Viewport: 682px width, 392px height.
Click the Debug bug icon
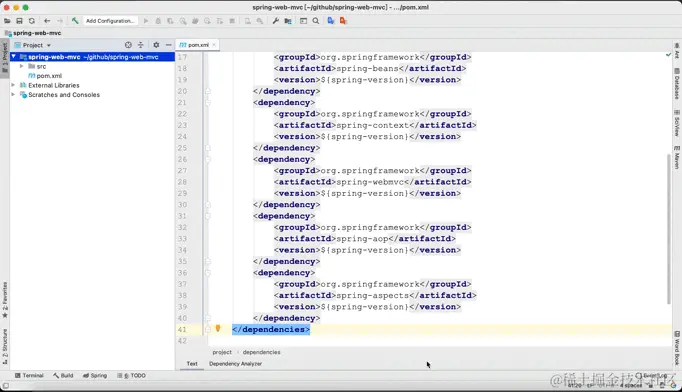click(x=158, y=21)
